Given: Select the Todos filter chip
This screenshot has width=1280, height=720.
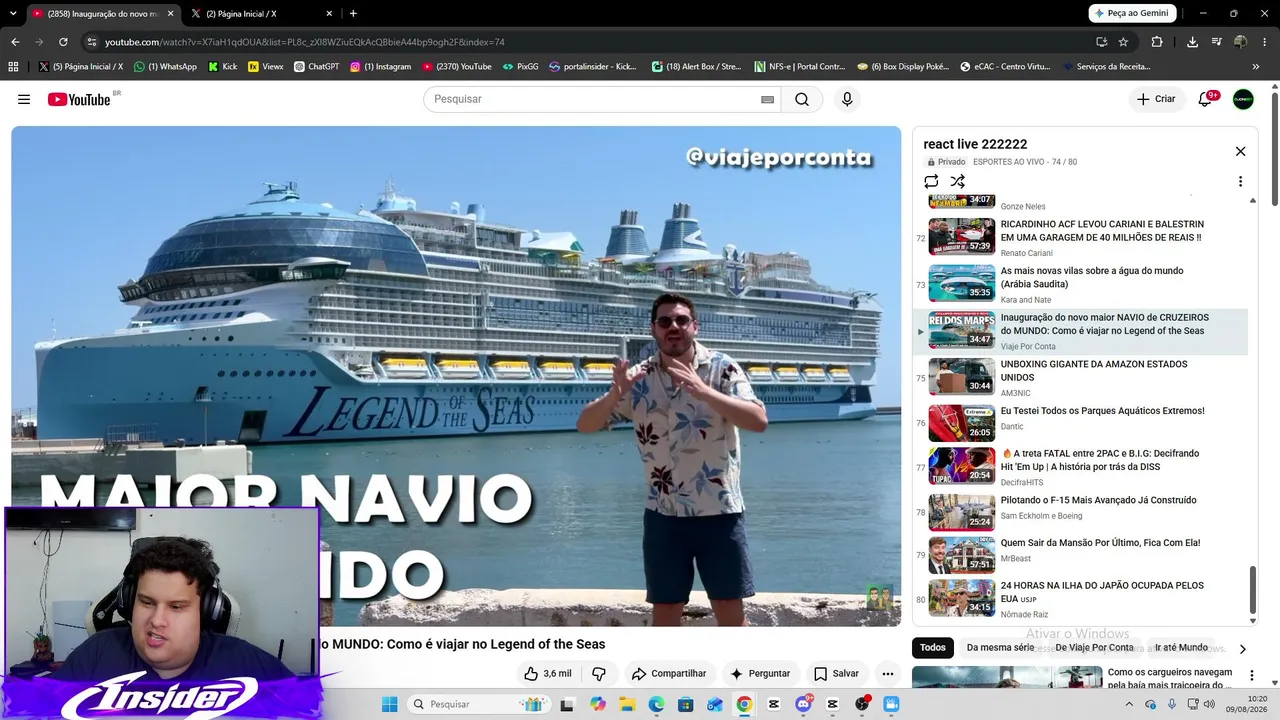Looking at the screenshot, I should pos(933,647).
